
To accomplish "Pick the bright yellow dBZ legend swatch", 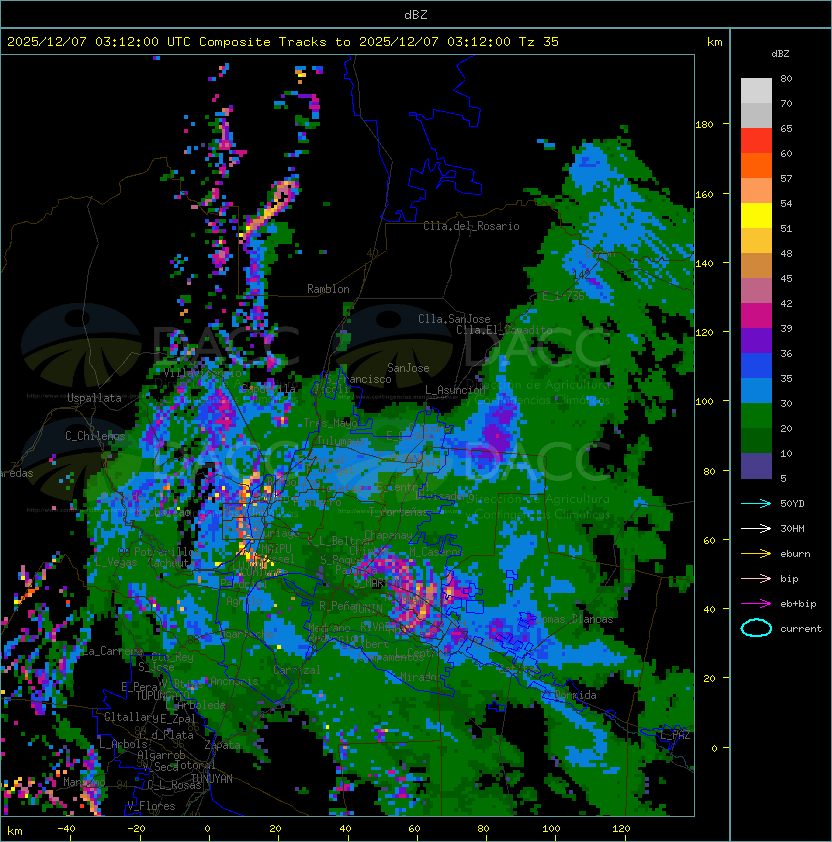I will 756,216.
